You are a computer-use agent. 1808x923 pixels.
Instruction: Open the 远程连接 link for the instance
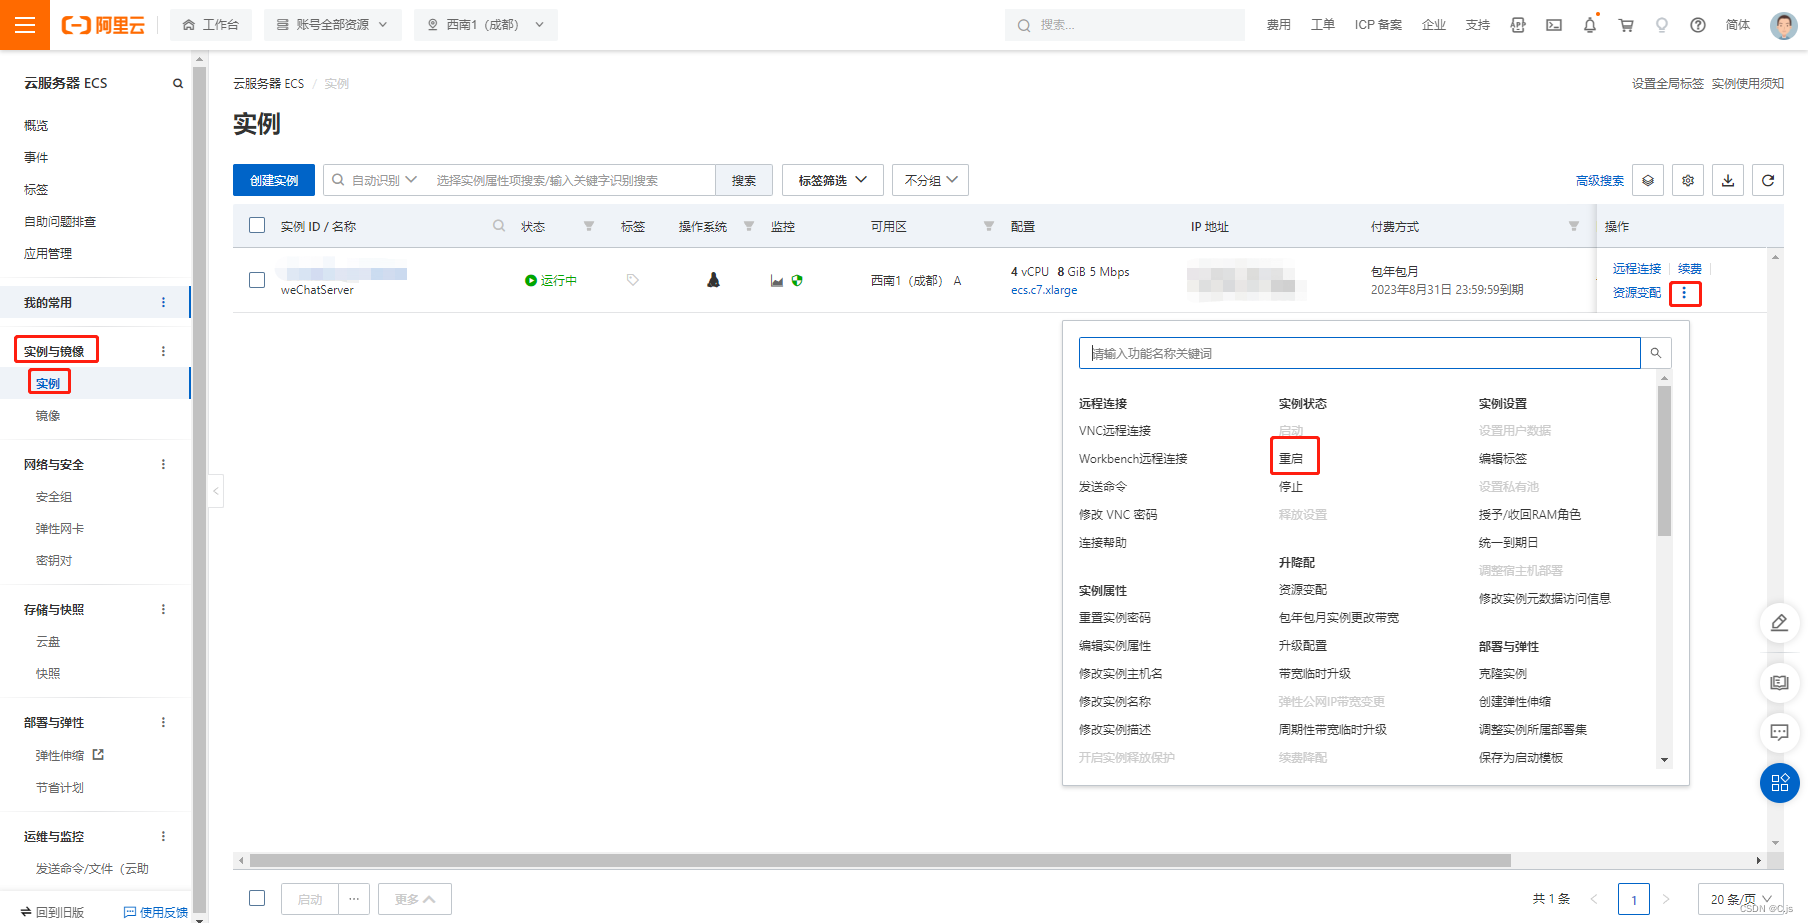(x=1636, y=268)
